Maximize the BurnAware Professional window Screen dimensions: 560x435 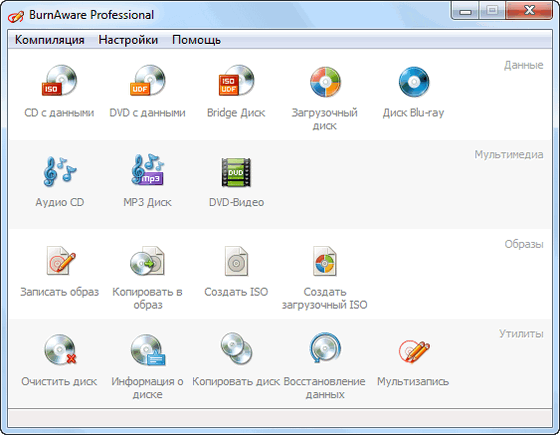pyautogui.click(x=492, y=11)
